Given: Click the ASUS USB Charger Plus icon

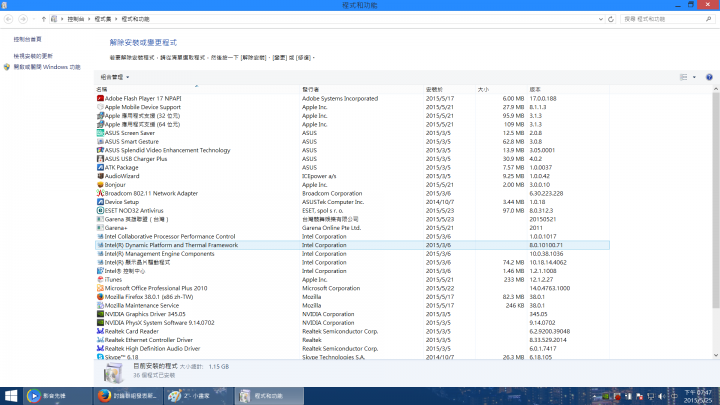Looking at the screenshot, I should [100, 159].
